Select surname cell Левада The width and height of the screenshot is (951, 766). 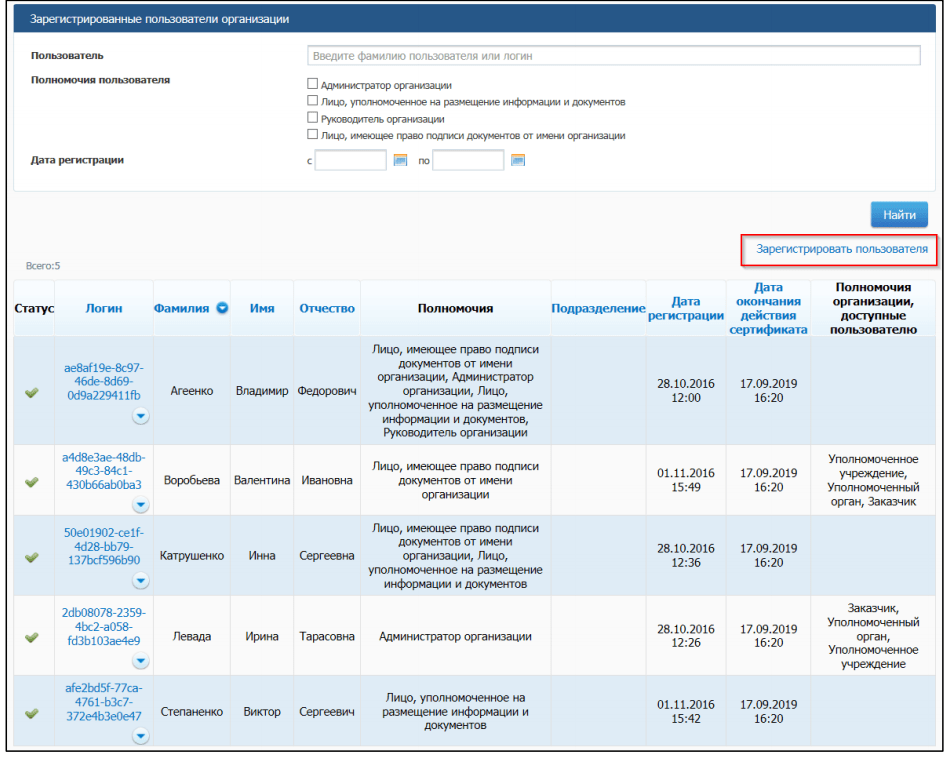(x=192, y=636)
